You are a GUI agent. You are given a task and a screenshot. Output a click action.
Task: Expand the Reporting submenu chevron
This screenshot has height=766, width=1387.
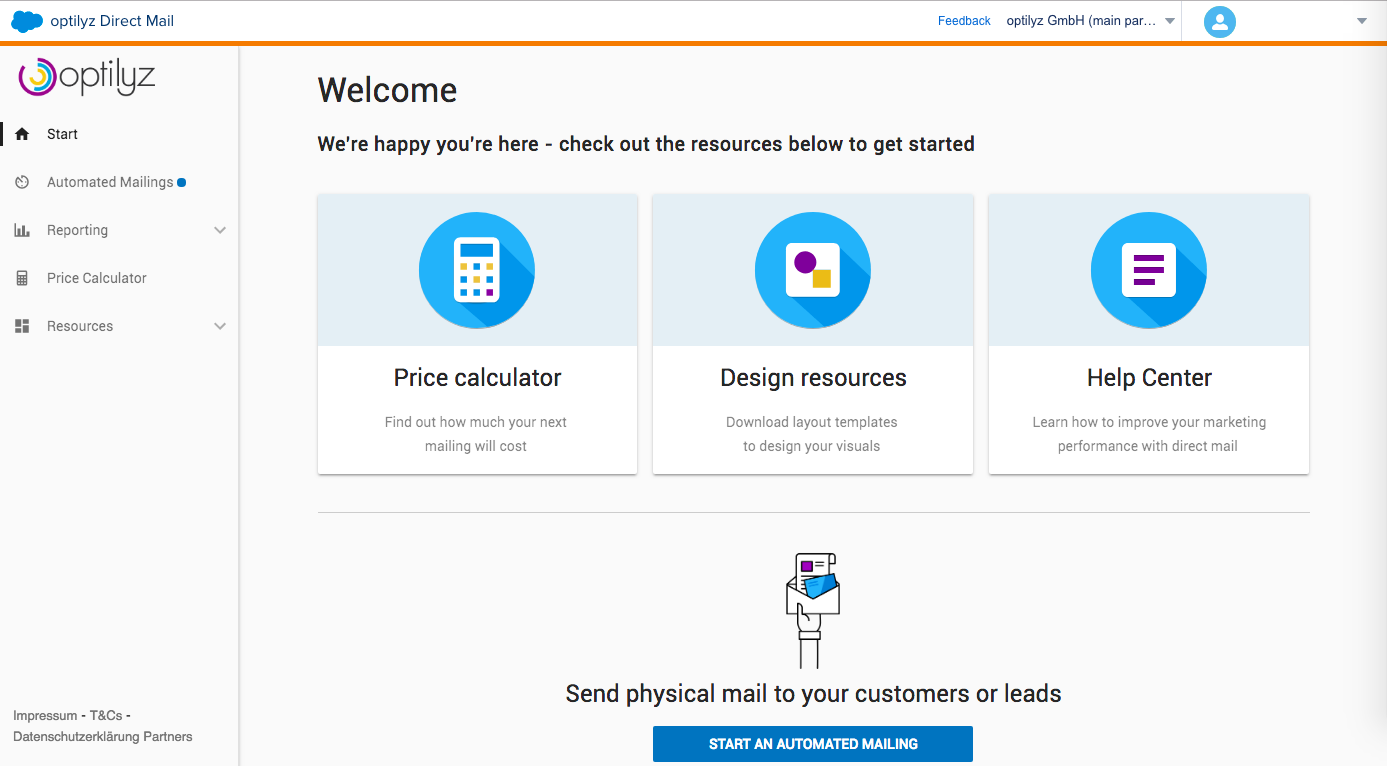(x=220, y=230)
